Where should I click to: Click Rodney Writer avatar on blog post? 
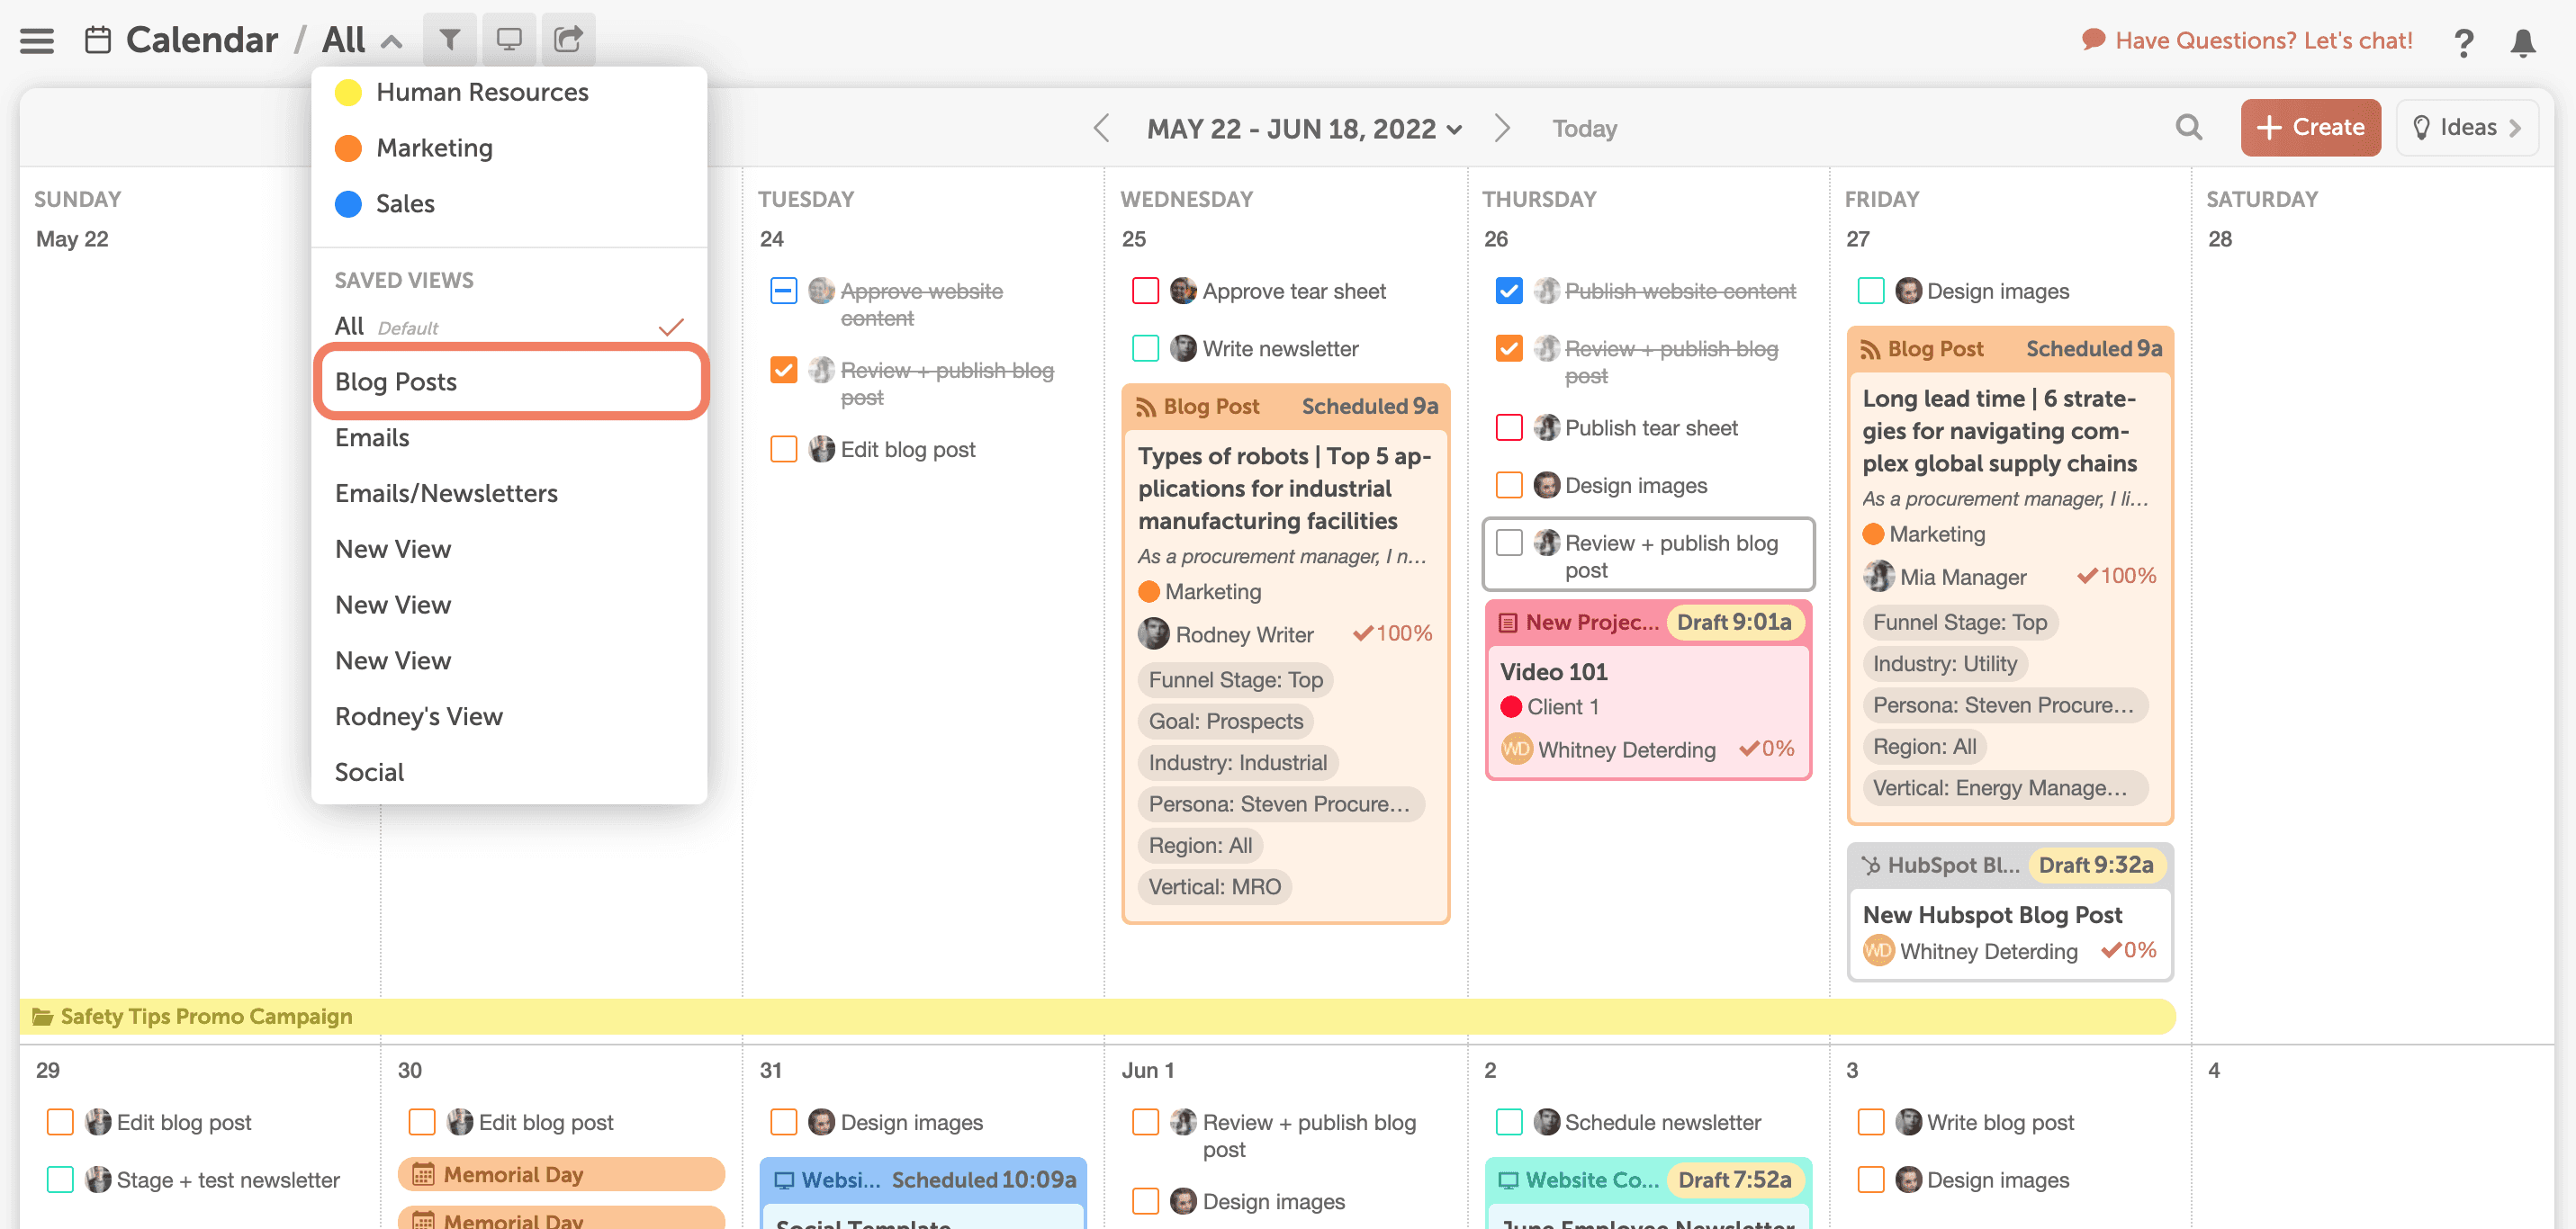pos(1154,634)
